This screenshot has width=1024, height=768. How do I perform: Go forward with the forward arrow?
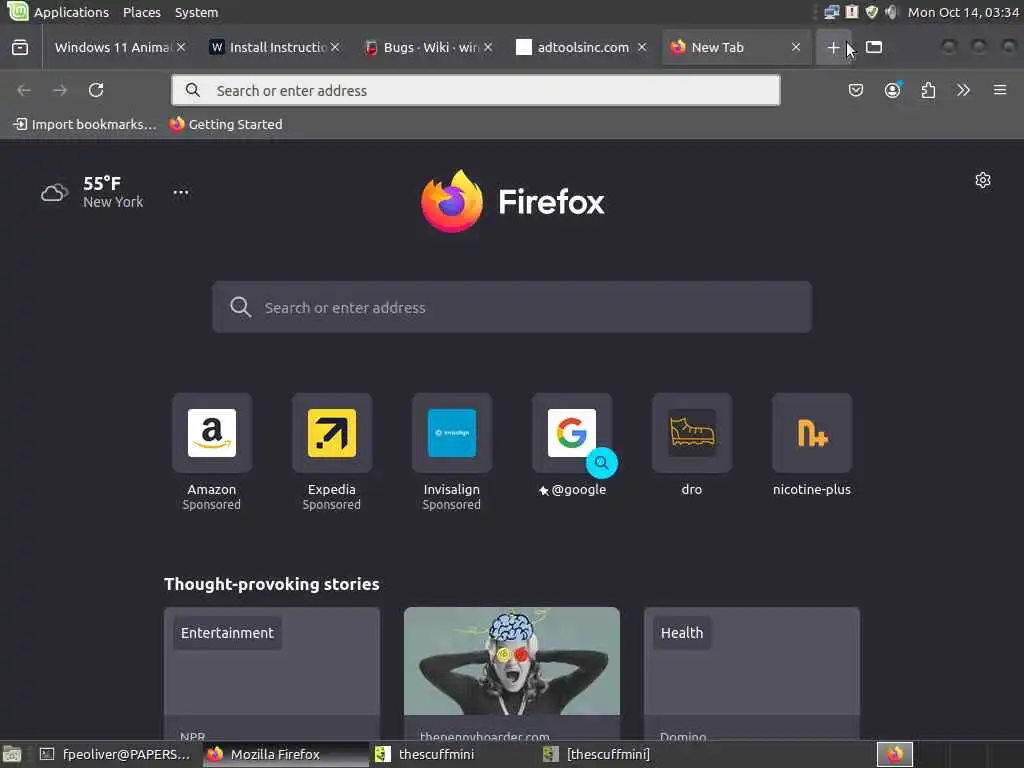[60, 90]
